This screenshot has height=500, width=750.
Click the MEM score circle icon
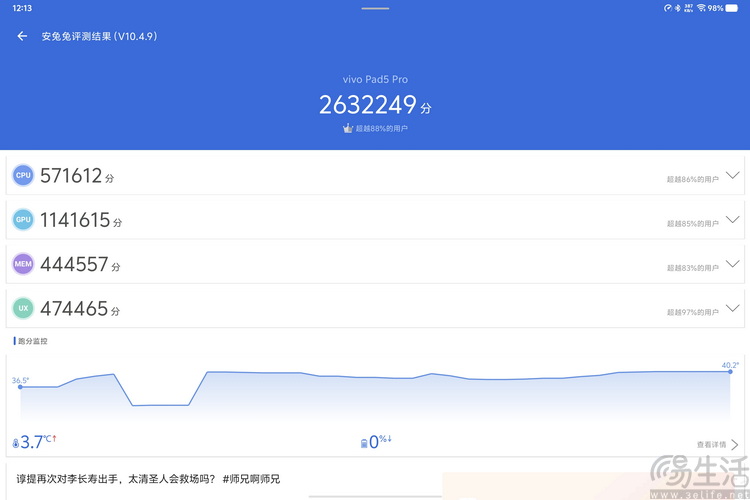point(23,264)
